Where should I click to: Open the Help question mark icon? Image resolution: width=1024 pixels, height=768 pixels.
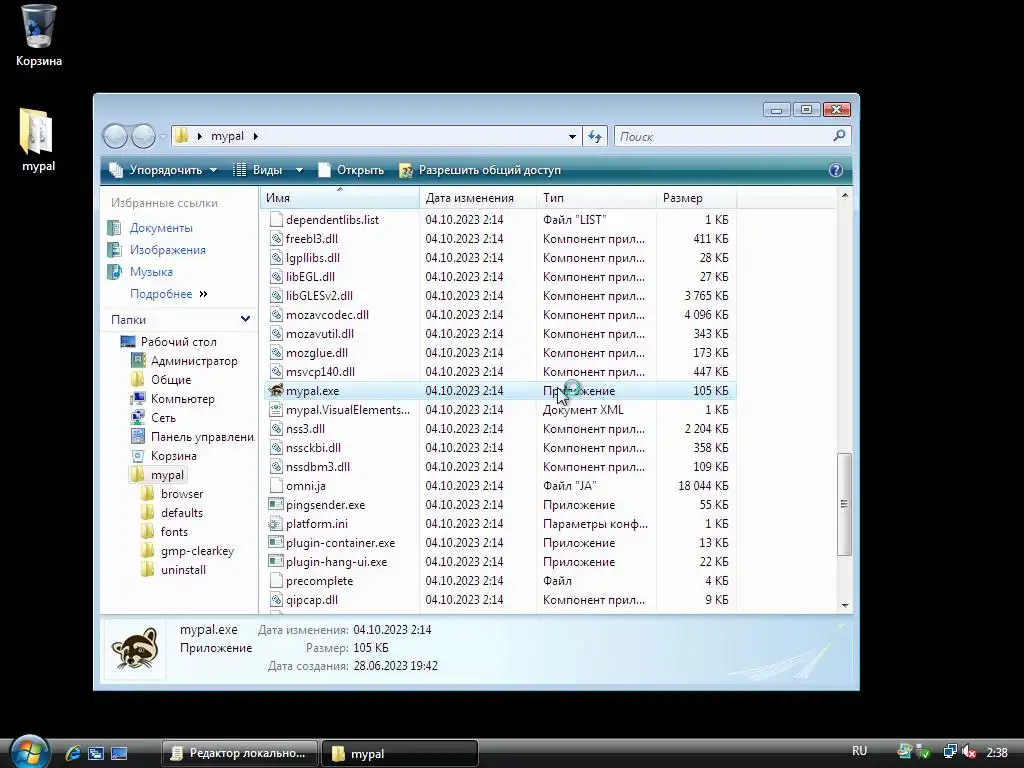[835, 170]
